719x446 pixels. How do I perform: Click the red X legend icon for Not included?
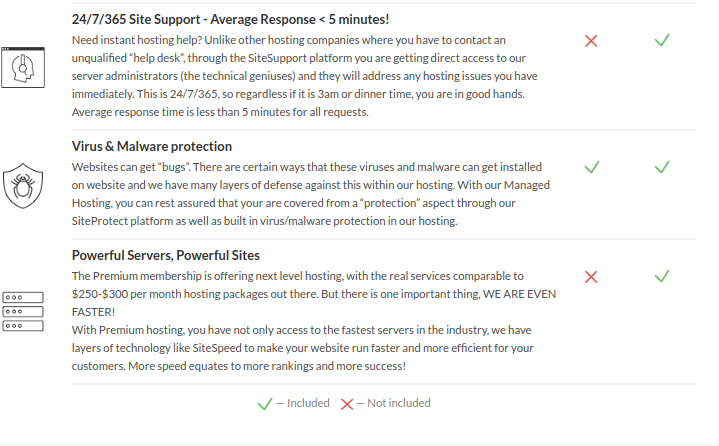[x=347, y=404]
